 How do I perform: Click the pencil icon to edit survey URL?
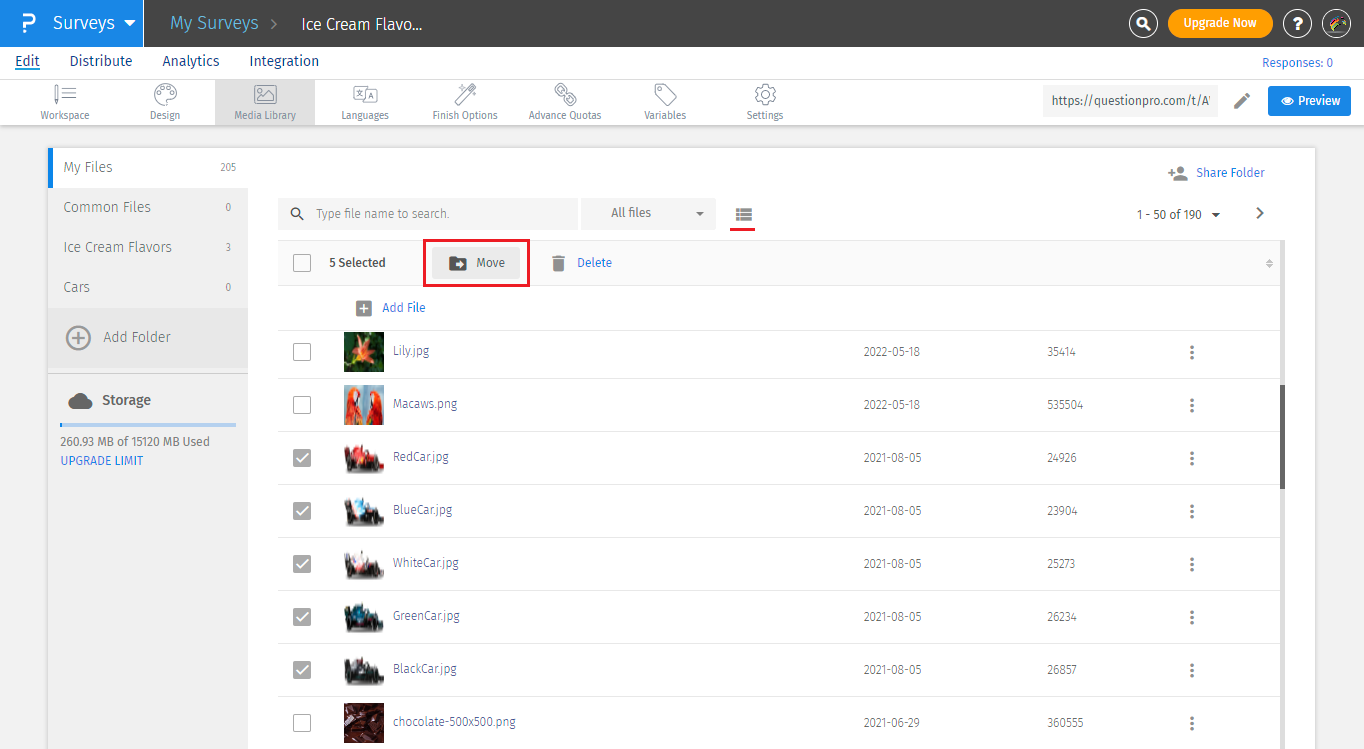[x=1242, y=100]
